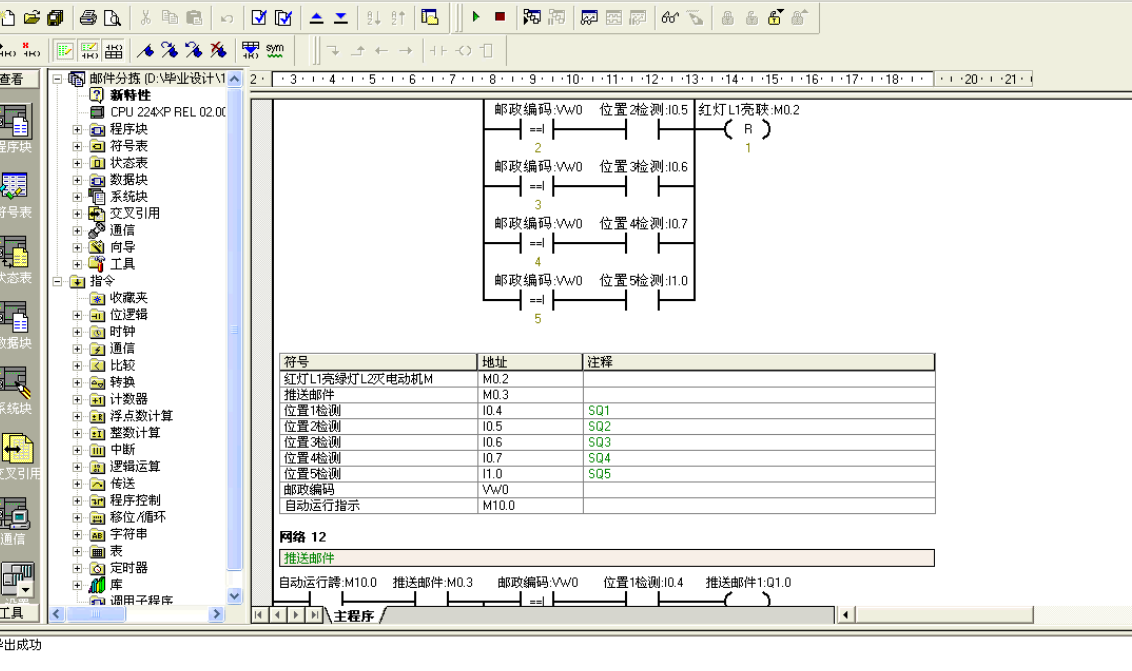Go to the previous bookmark

pos(193,51)
